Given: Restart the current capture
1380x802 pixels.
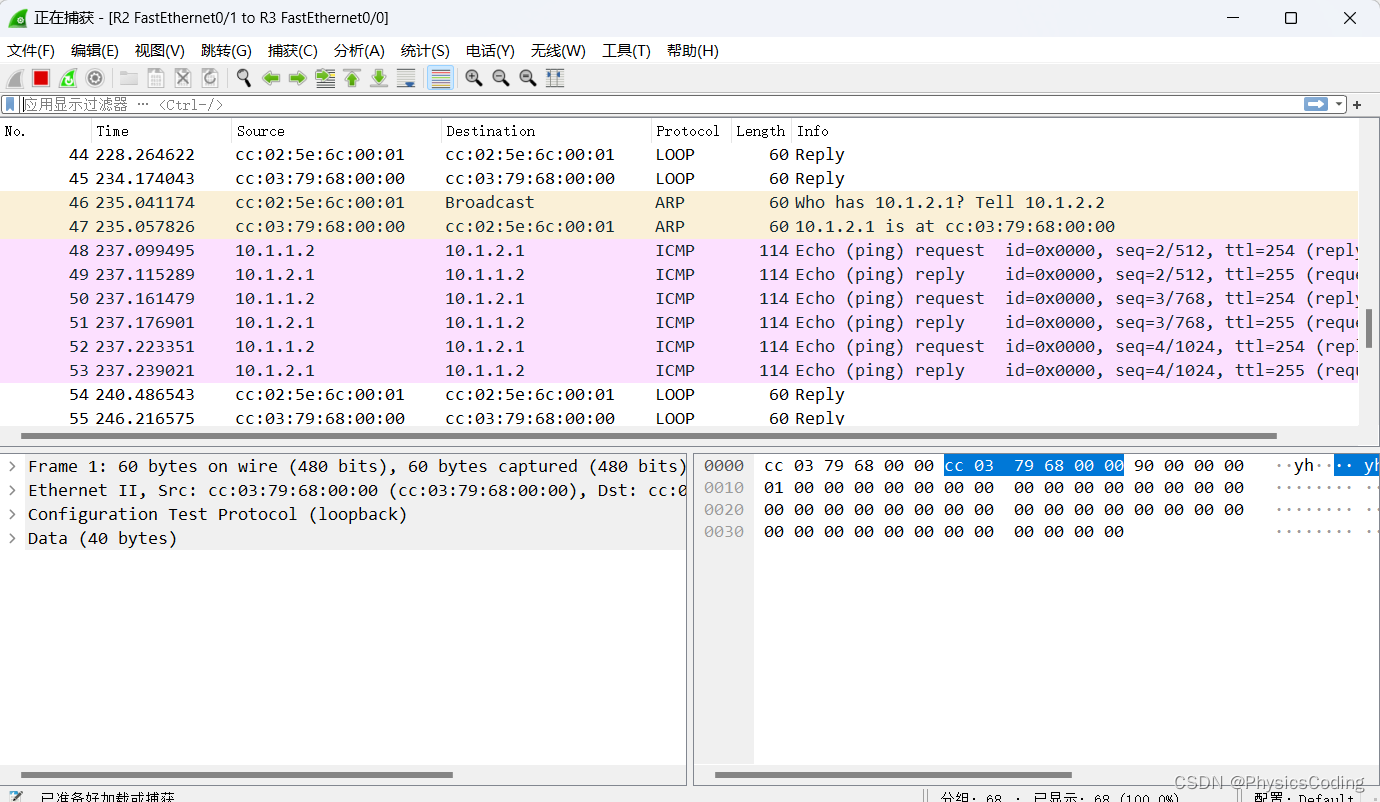Looking at the screenshot, I should 66,78.
